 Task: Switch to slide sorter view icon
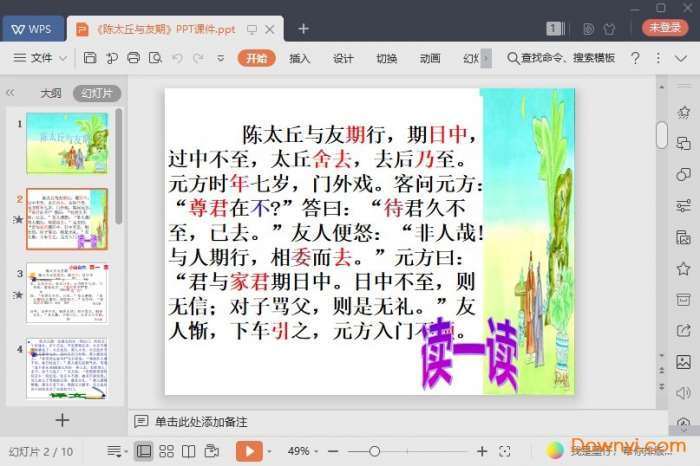(167, 451)
